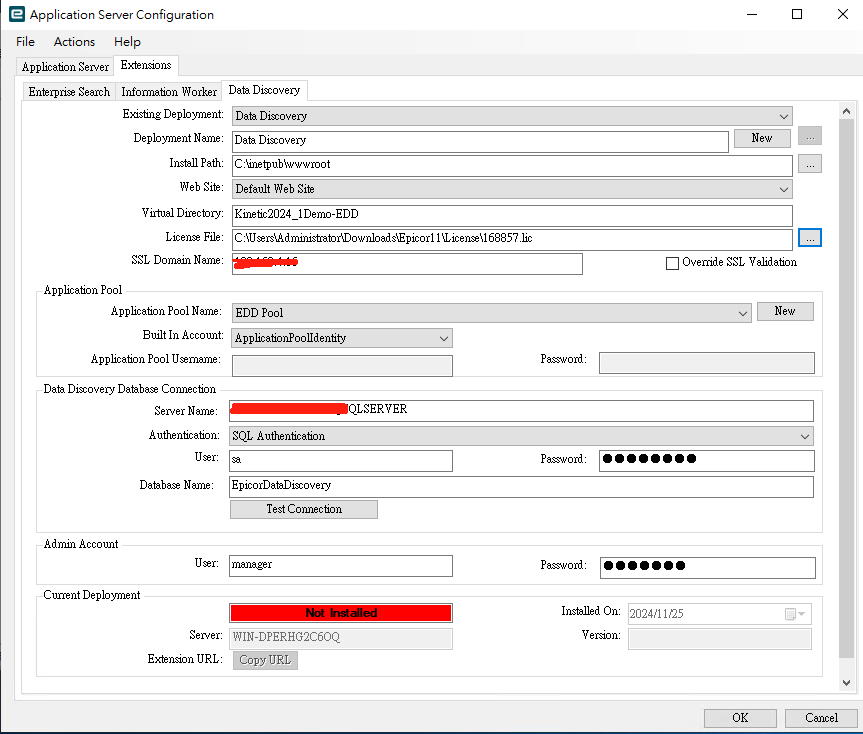
Task: Click the database User field containing sa
Action: pyautogui.click(x=341, y=461)
